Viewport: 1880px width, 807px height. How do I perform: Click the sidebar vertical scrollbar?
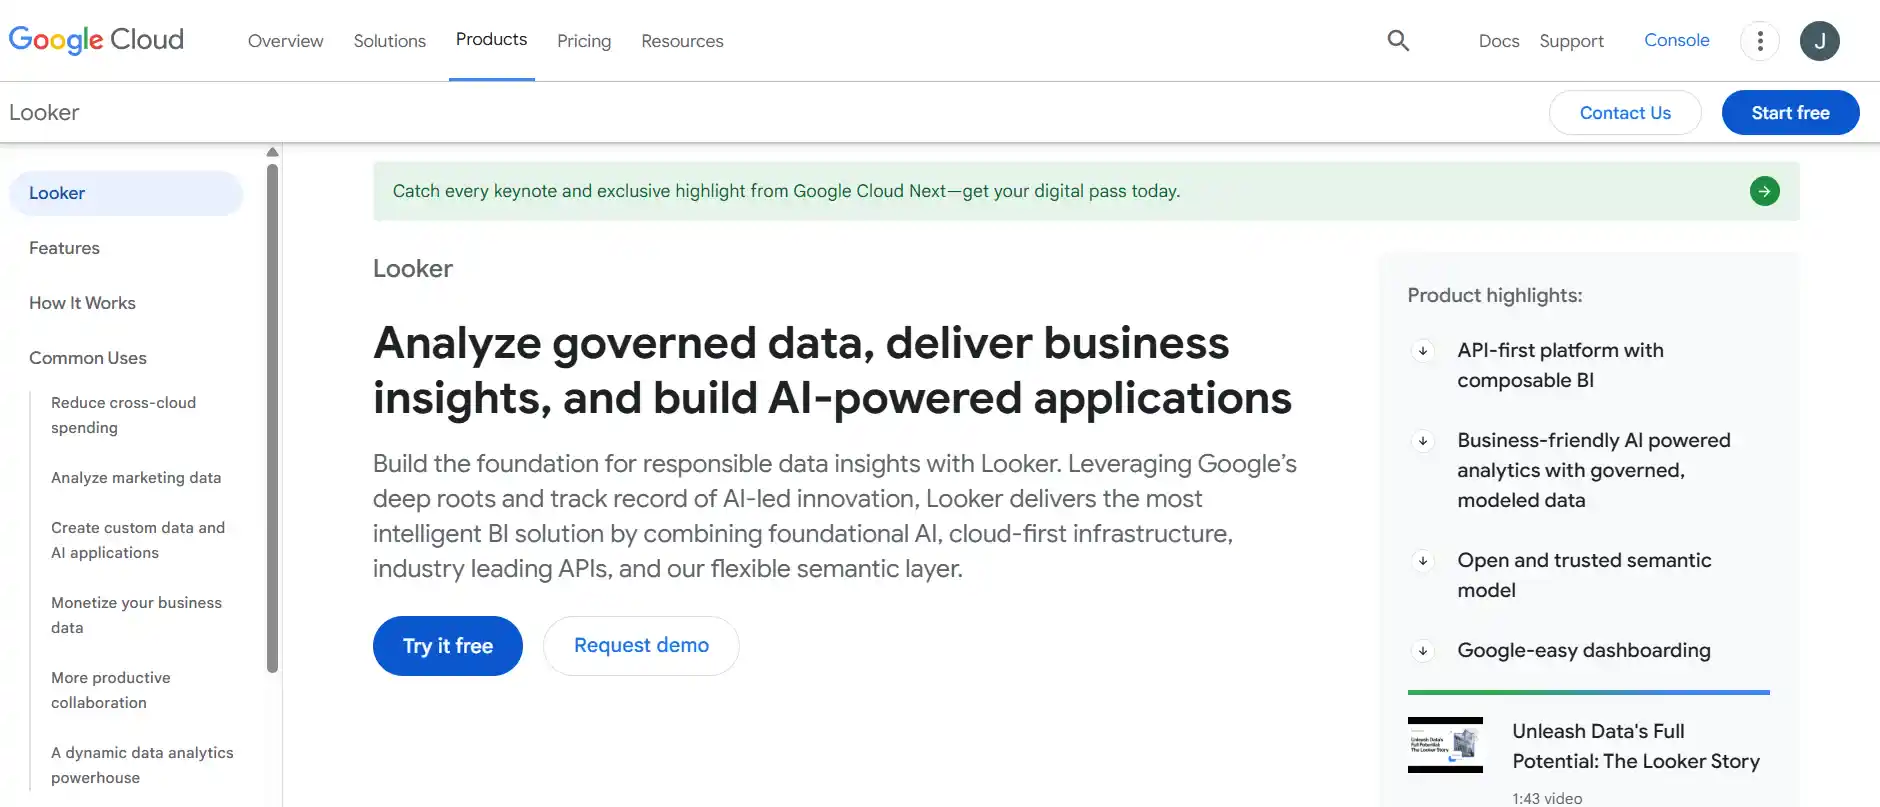(x=272, y=418)
